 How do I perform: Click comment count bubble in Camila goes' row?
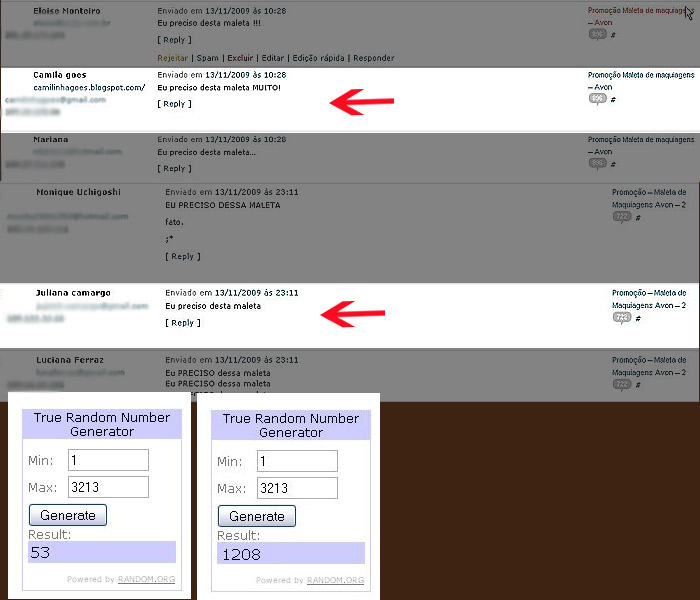(x=598, y=99)
